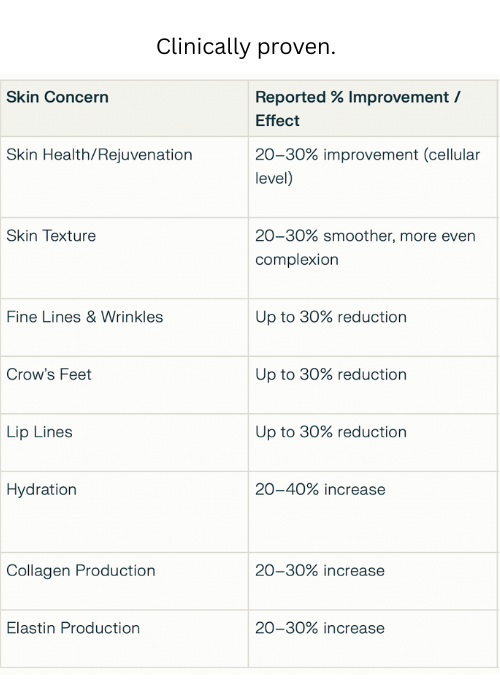The image size is (500, 700).
Task: Select the 'Skin Texture' row label
Action: pos(51,236)
